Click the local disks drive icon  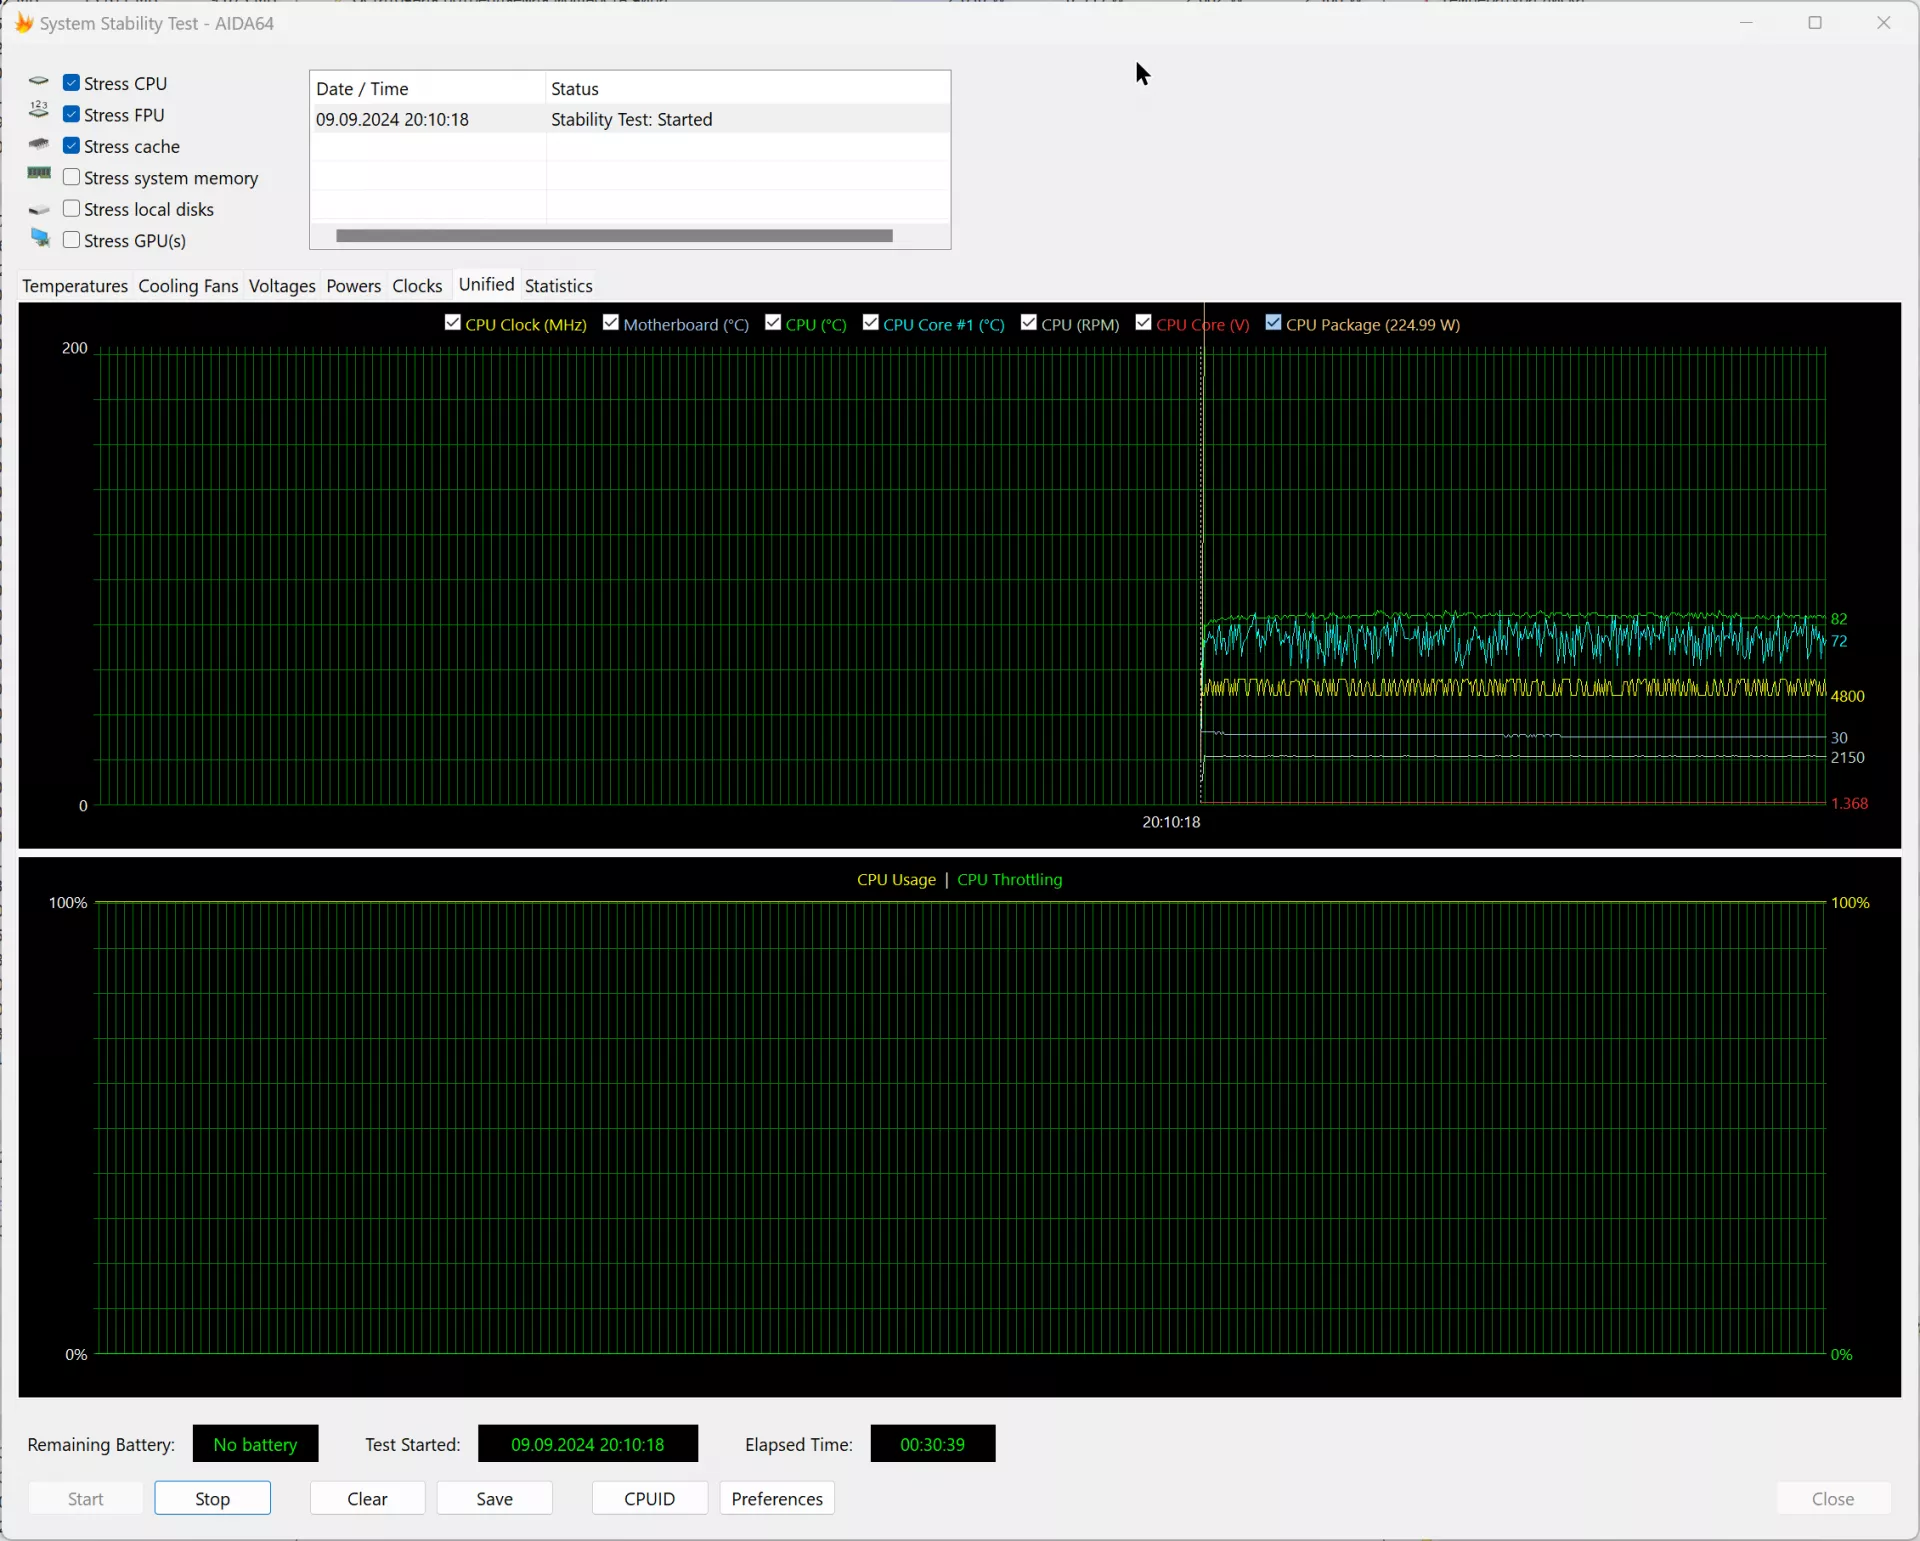39,210
